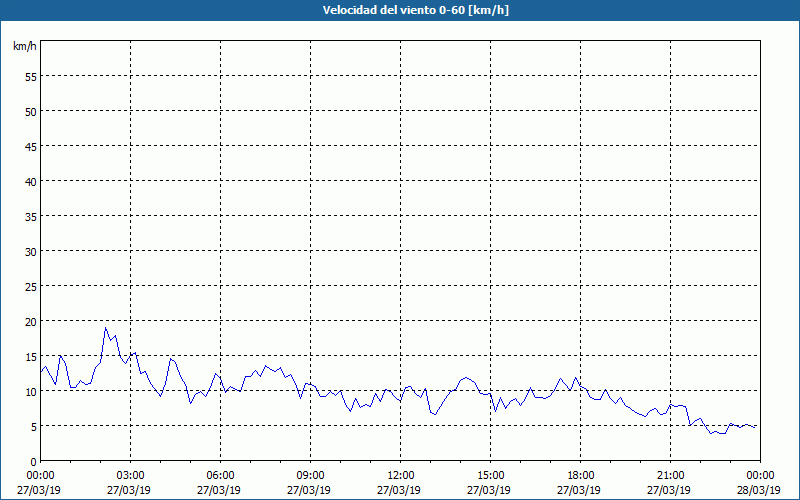800x500 pixels.
Task: Click the 12:00 time label
Action: [x=401, y=476]
